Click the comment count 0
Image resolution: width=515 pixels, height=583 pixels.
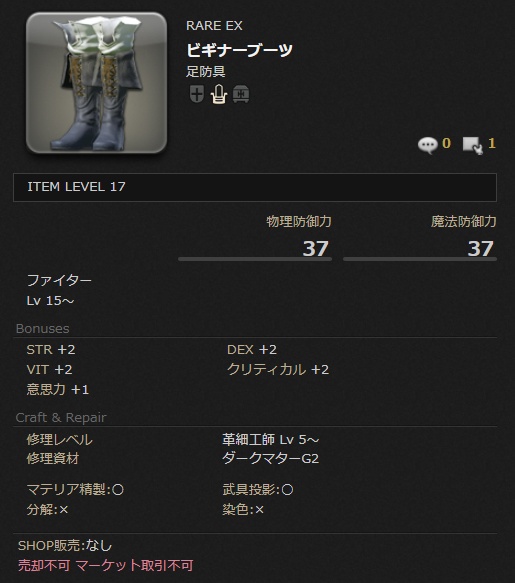point(446,143)
